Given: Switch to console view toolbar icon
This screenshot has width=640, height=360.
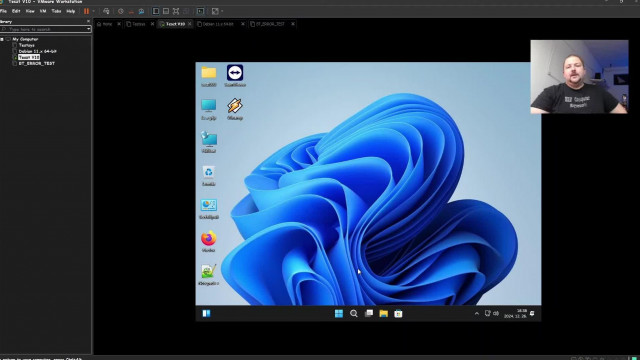Looking at the screenshot, I should (x=200, y=11).
